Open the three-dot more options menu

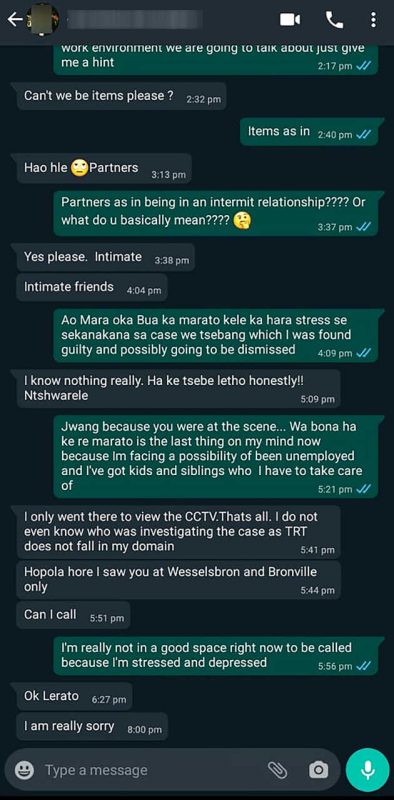(x=374, y=20)
